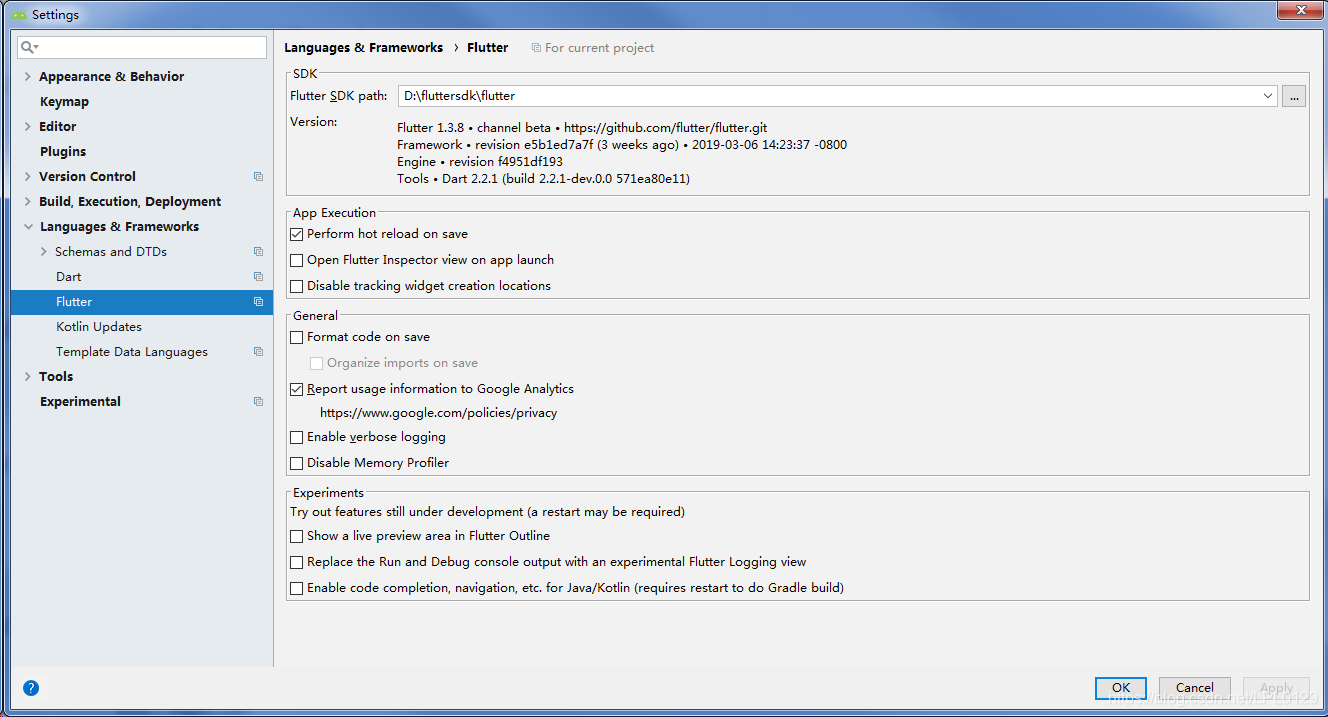The image size is (1328, 717).
Task: Click project-scope icon beside Flutter row
Action: pos(258,302)
